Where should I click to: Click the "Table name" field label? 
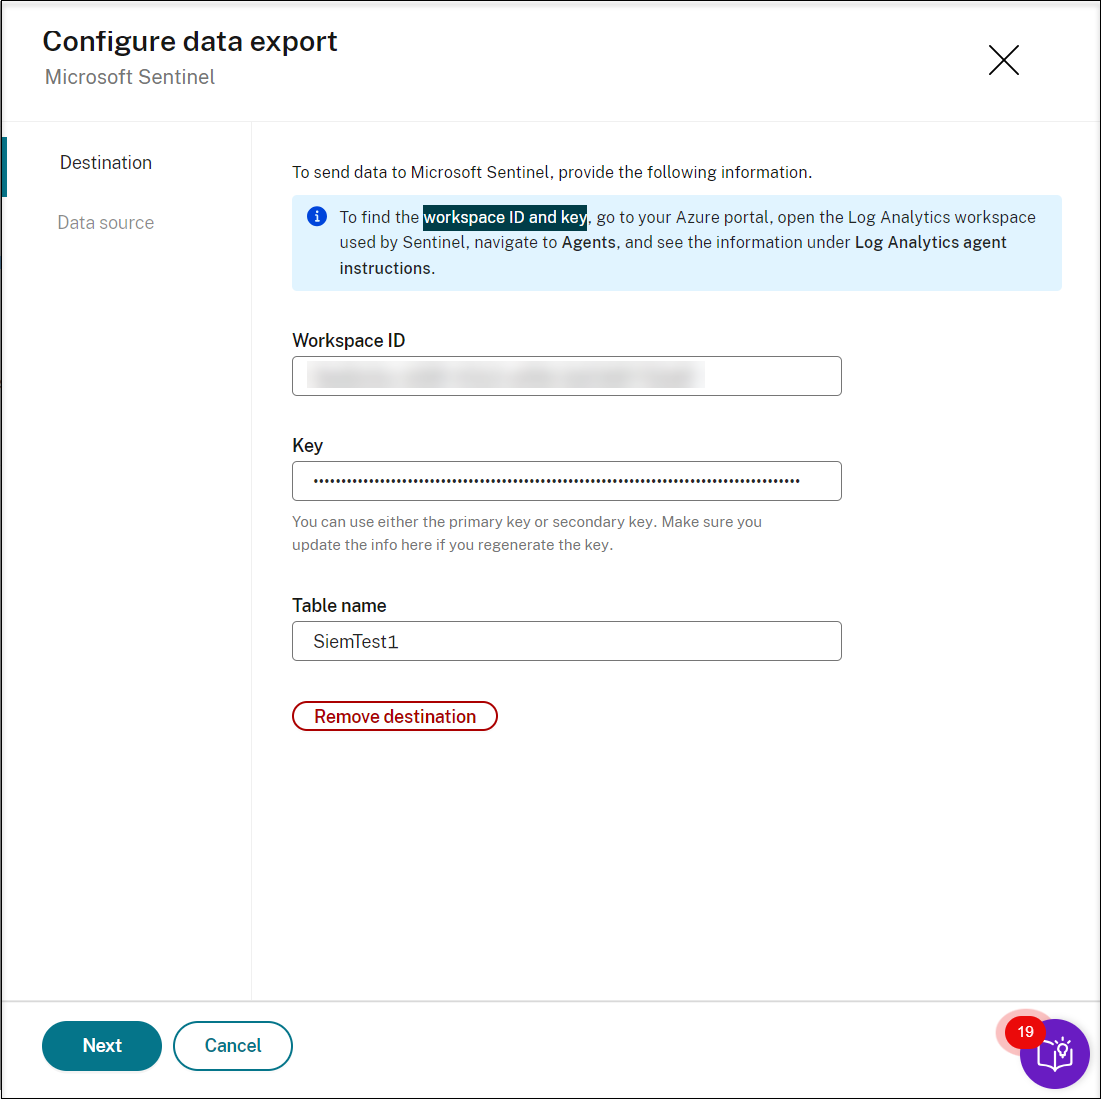pyautogui.click(x=339, y=606)
